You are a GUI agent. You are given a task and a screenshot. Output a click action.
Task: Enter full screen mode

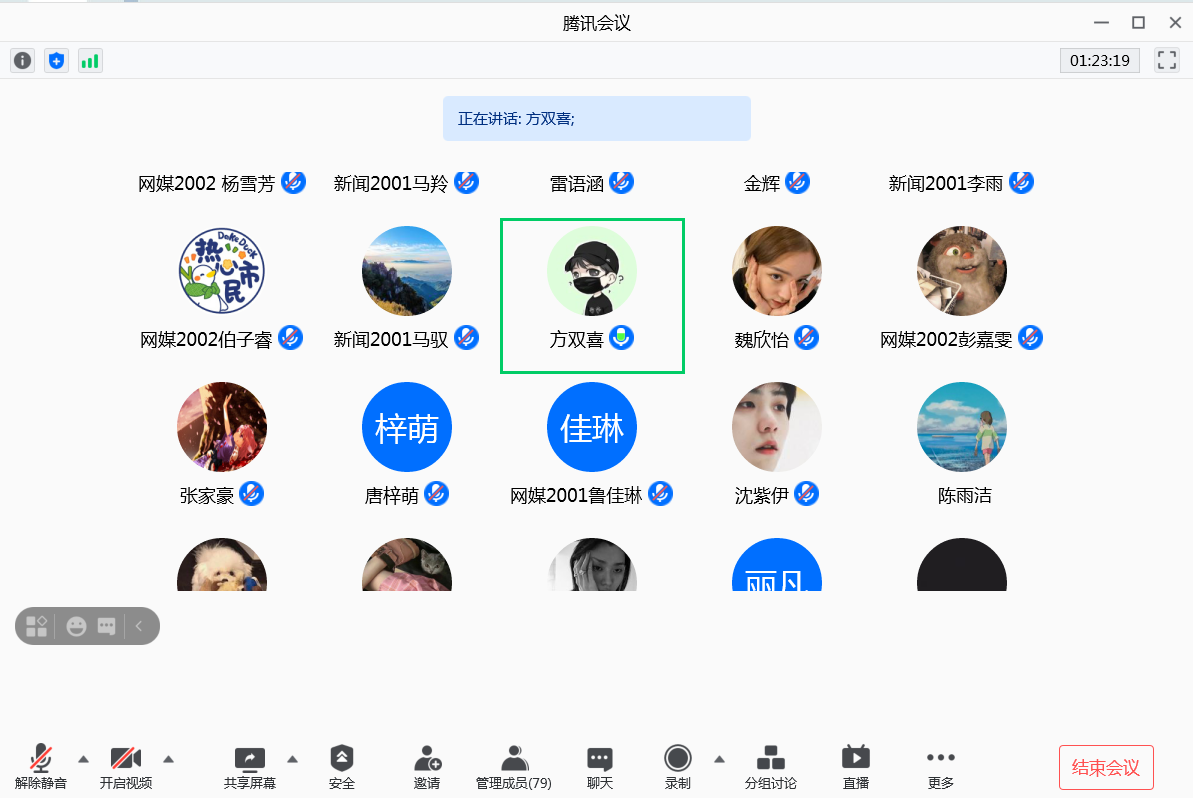coord(1166,60)
